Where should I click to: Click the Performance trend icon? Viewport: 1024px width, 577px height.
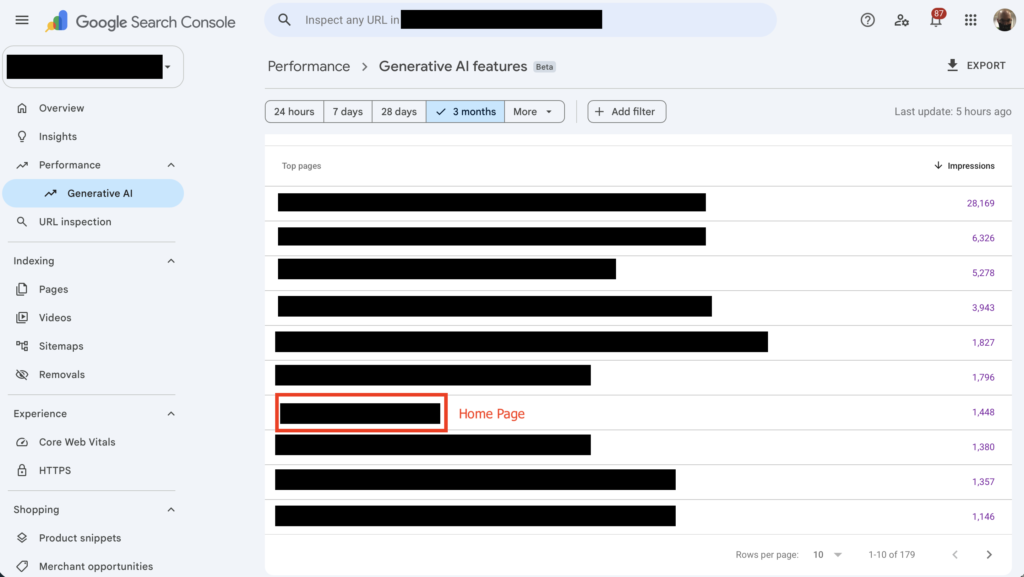pos(22,165)
